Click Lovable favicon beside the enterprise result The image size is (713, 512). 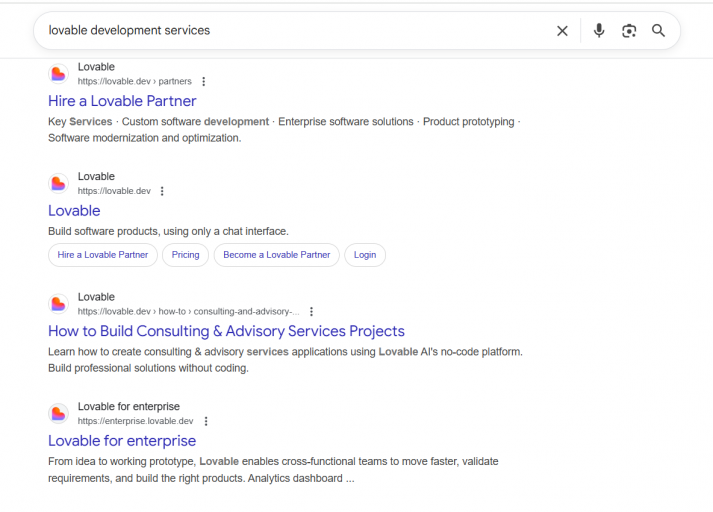[x=58, y=414]
